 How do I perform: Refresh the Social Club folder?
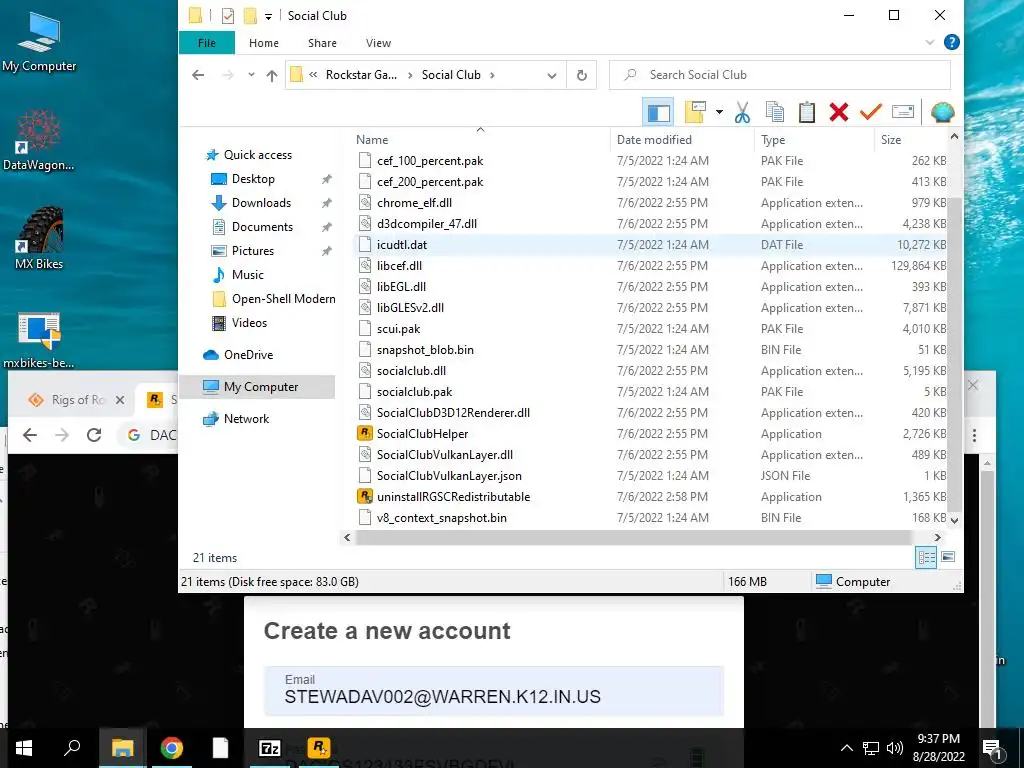pyautogui.click(x=581, y=75)
